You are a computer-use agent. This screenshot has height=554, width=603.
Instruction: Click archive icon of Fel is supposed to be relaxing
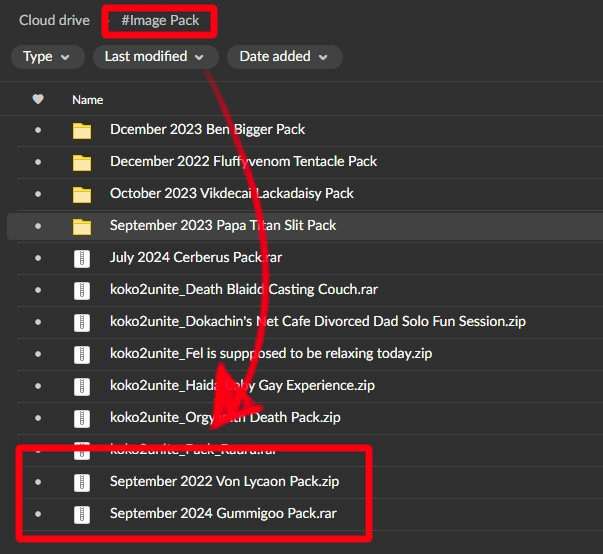point(82,354)
